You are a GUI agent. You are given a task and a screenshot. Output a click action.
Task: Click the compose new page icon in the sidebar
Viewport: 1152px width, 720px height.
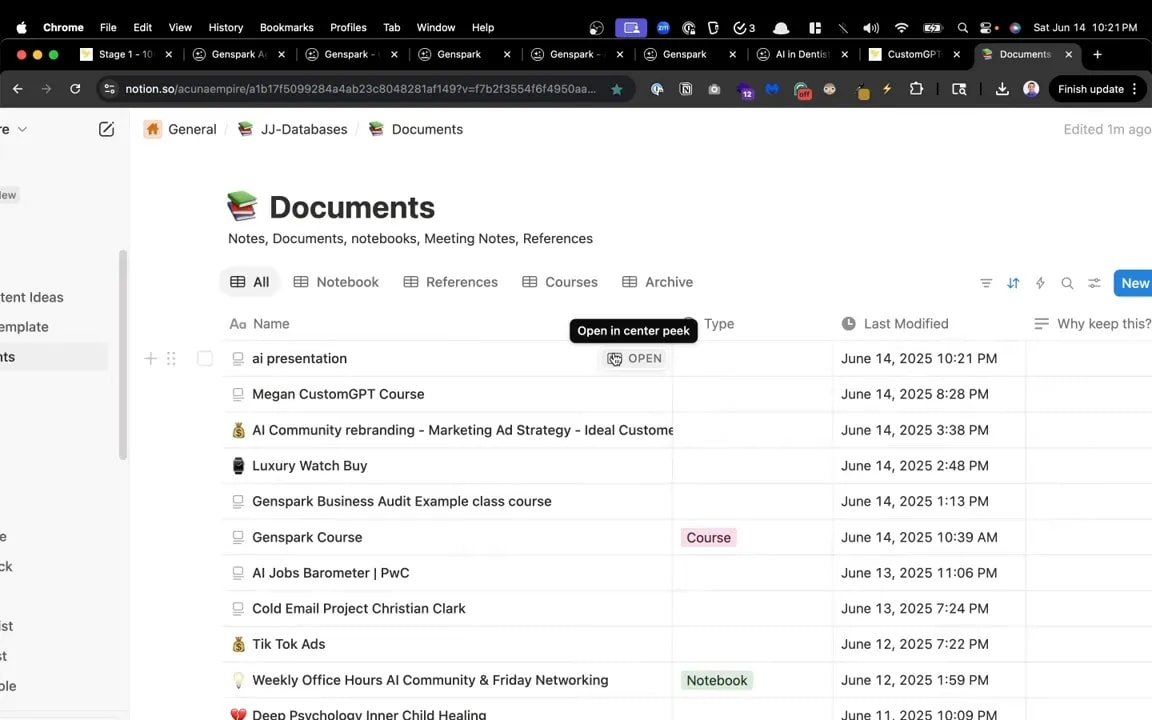click(106, 129)
